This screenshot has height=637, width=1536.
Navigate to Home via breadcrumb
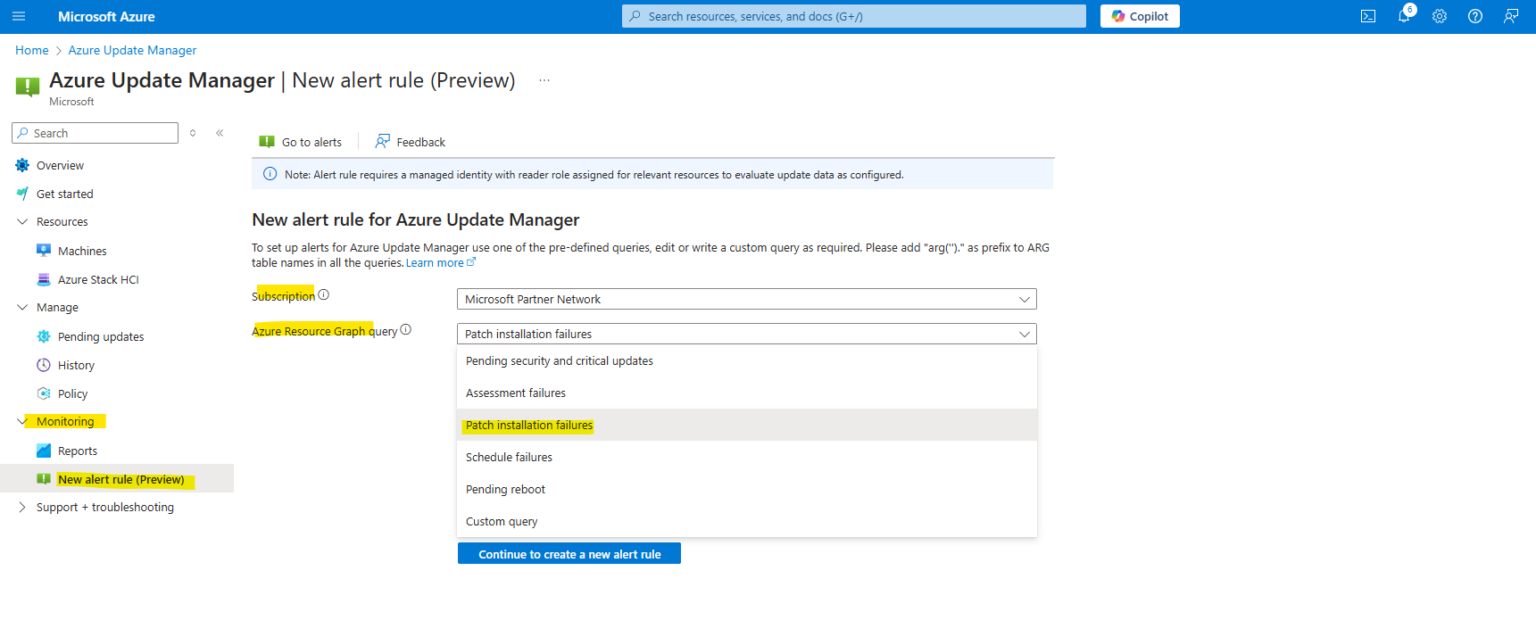pyautogui.click(x=31, y=50)
